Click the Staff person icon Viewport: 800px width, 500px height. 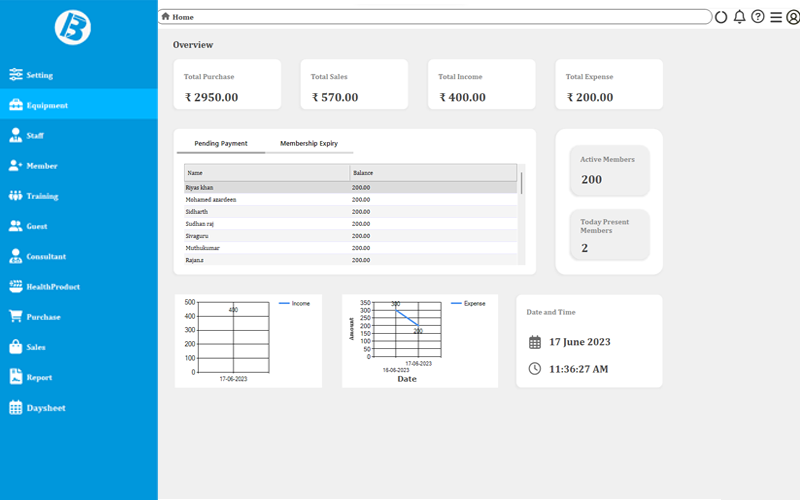(16, 135)
